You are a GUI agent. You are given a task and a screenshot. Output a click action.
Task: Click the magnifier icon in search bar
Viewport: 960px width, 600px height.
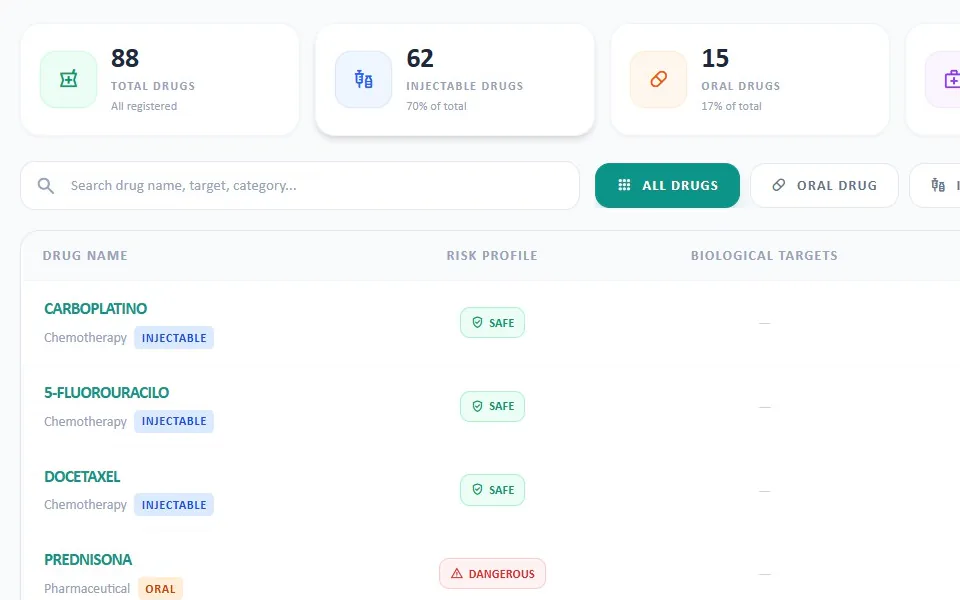point(46,186)
